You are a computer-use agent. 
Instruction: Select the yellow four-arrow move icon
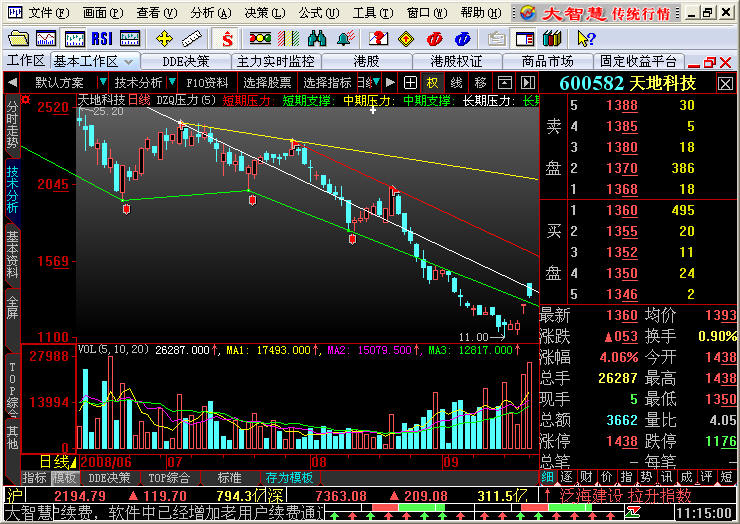coord(164,38)
